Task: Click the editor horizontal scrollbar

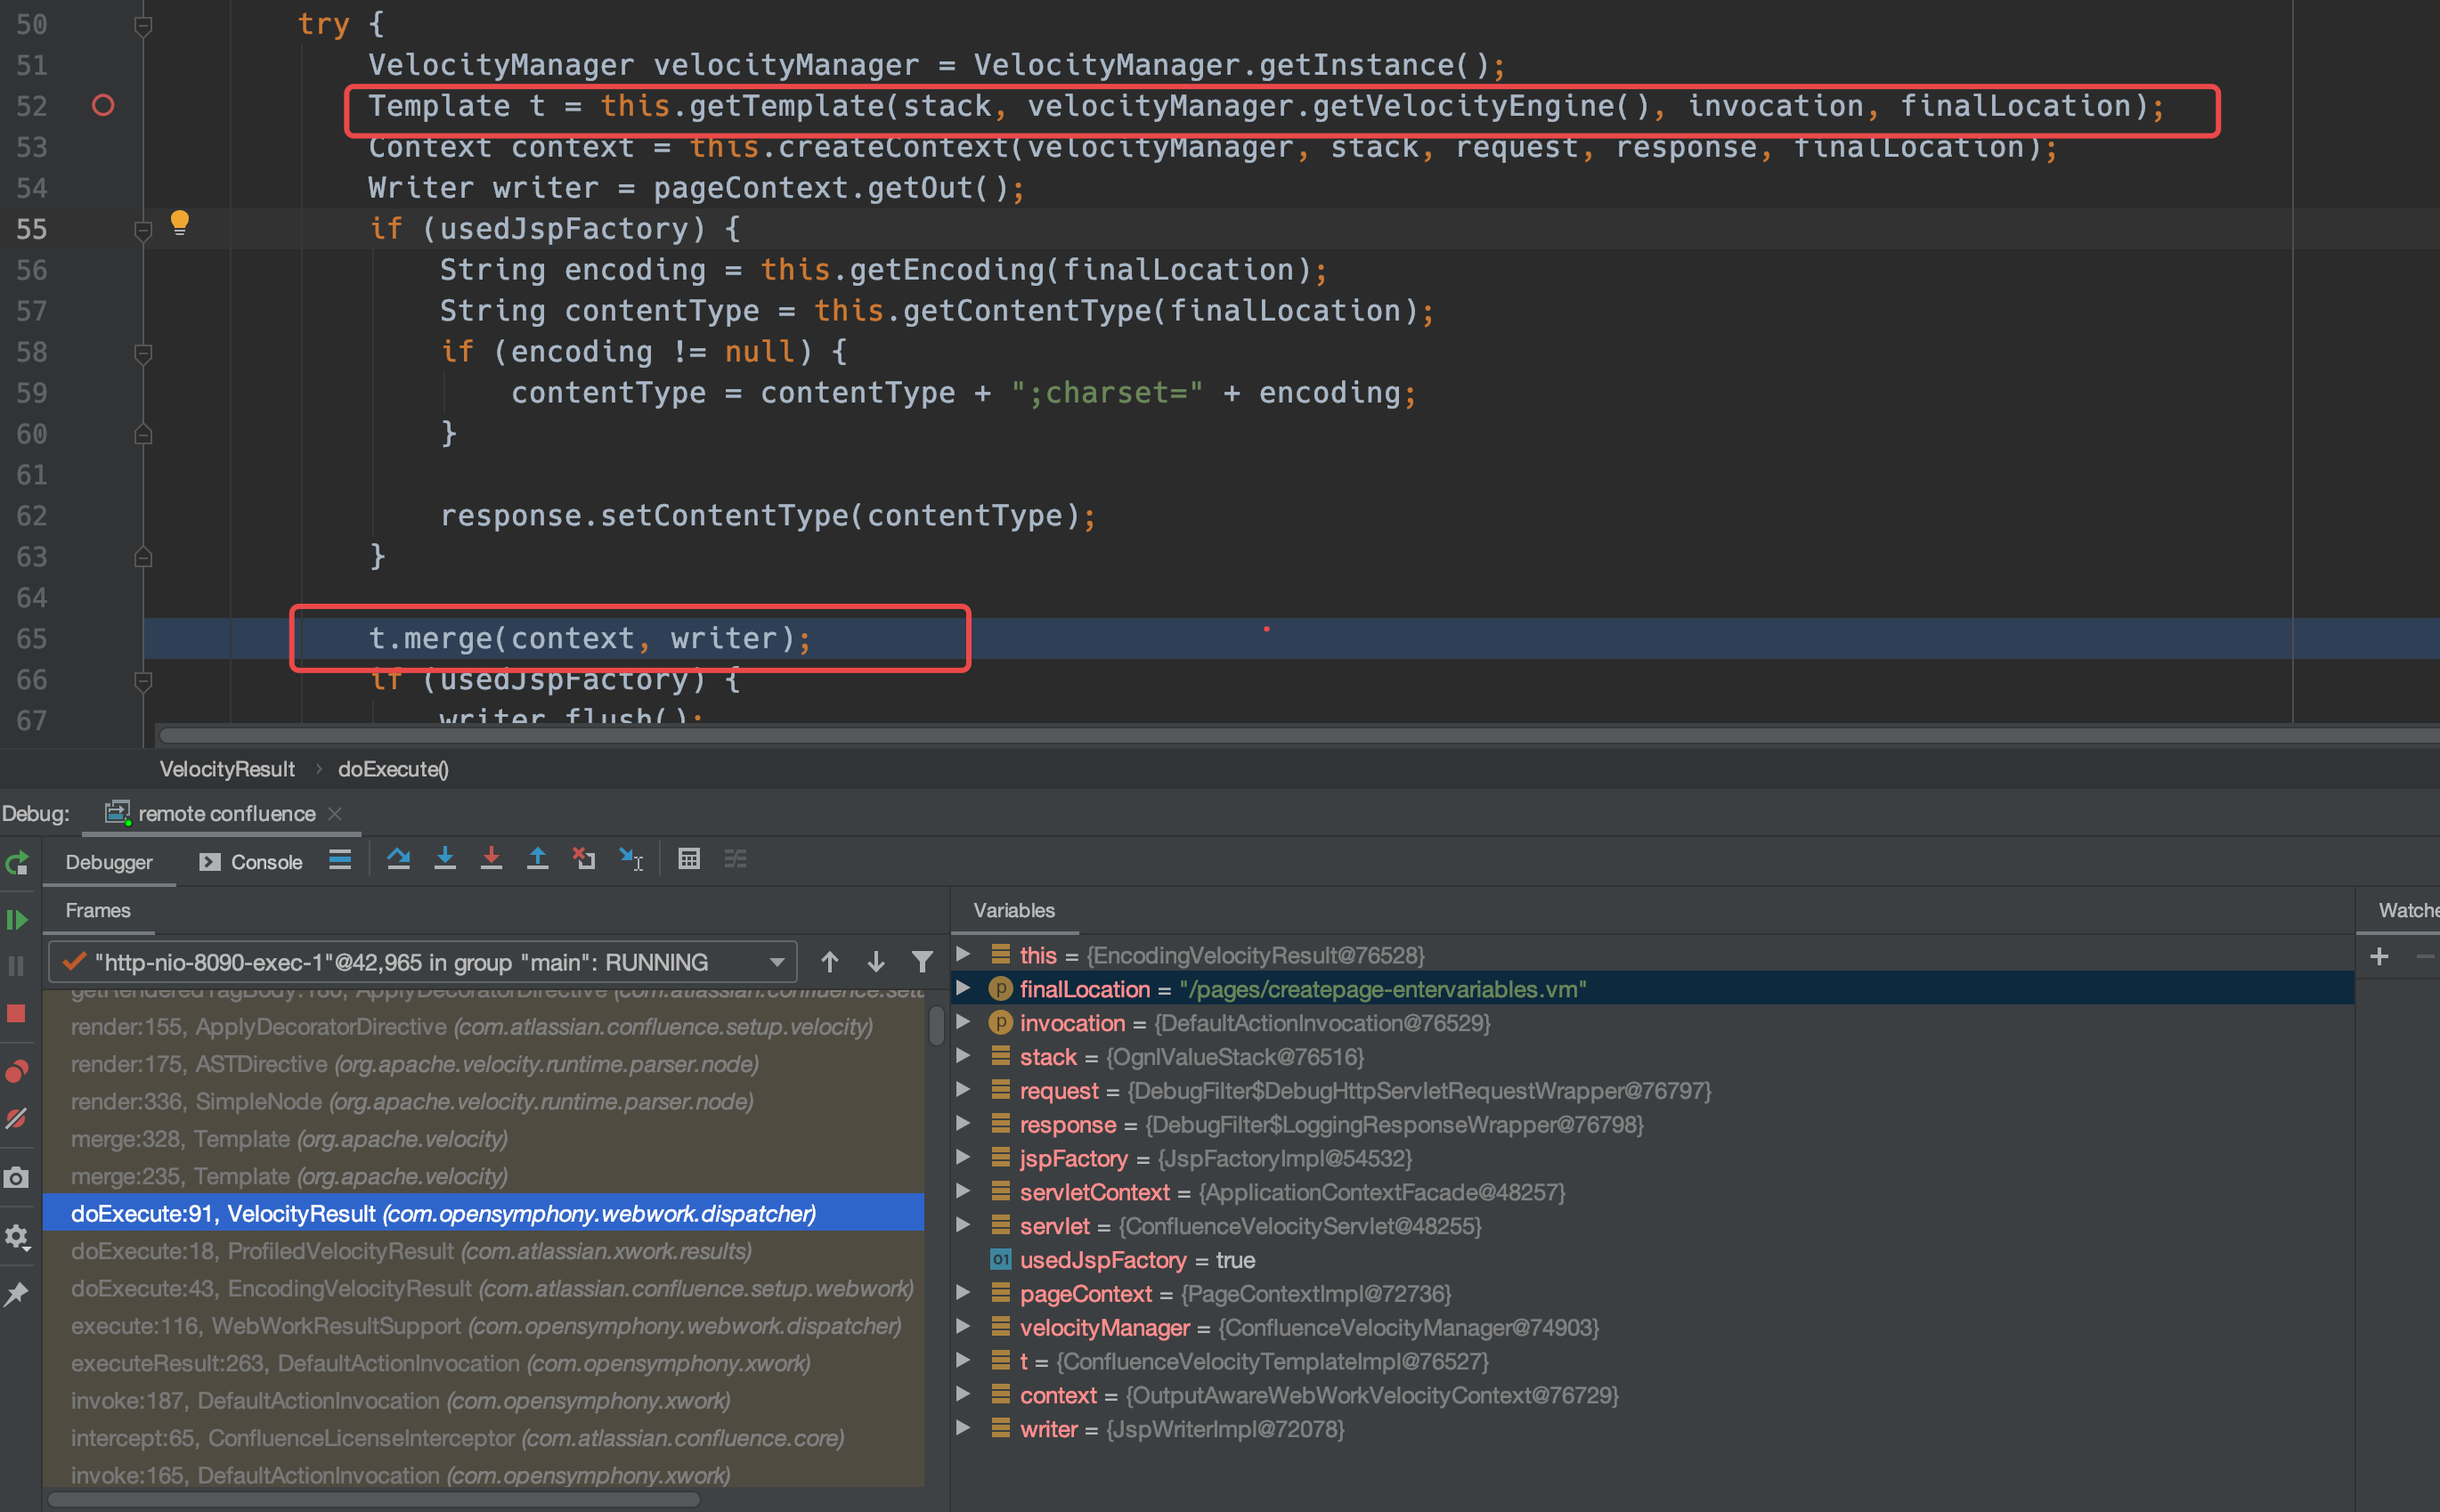Action: [1298, 735]
